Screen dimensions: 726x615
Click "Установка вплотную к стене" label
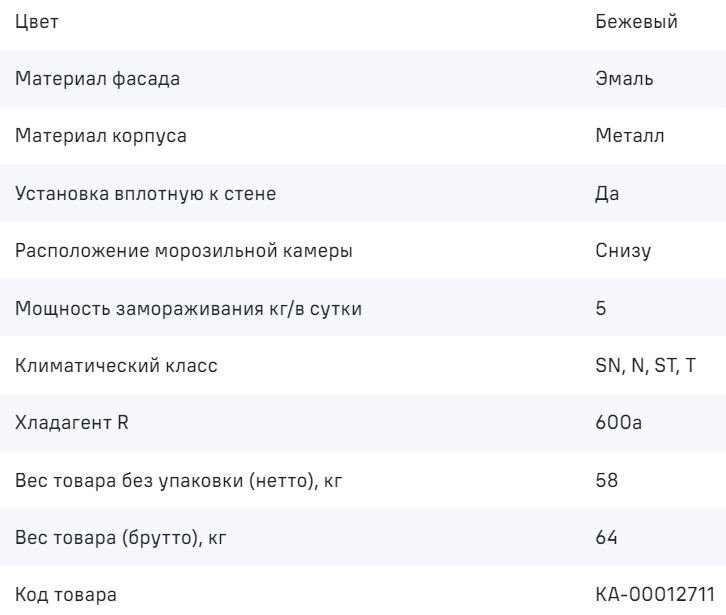146,193
